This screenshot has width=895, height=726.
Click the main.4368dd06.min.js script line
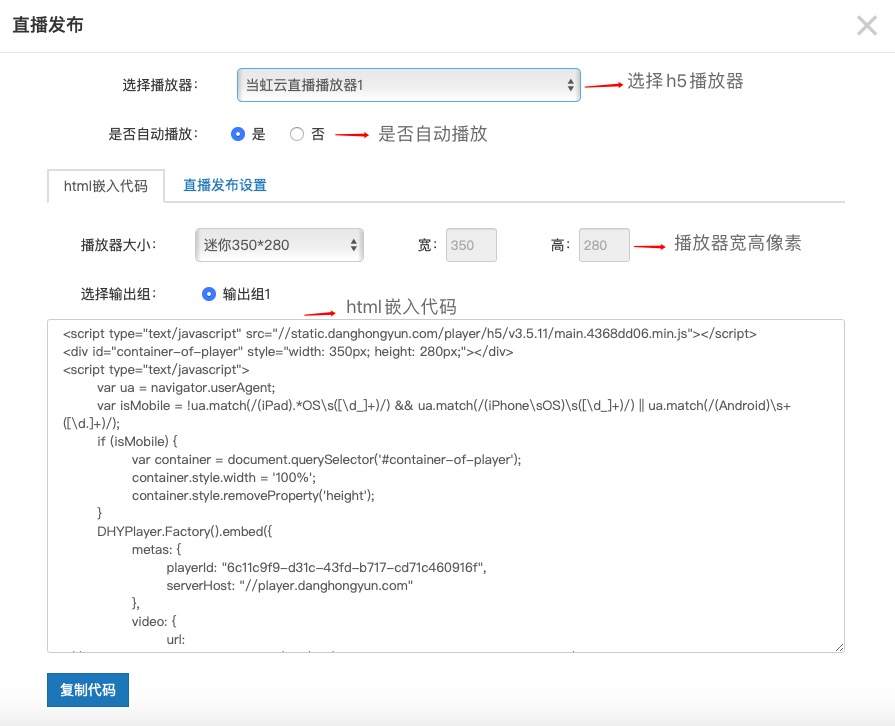[410, 333]
